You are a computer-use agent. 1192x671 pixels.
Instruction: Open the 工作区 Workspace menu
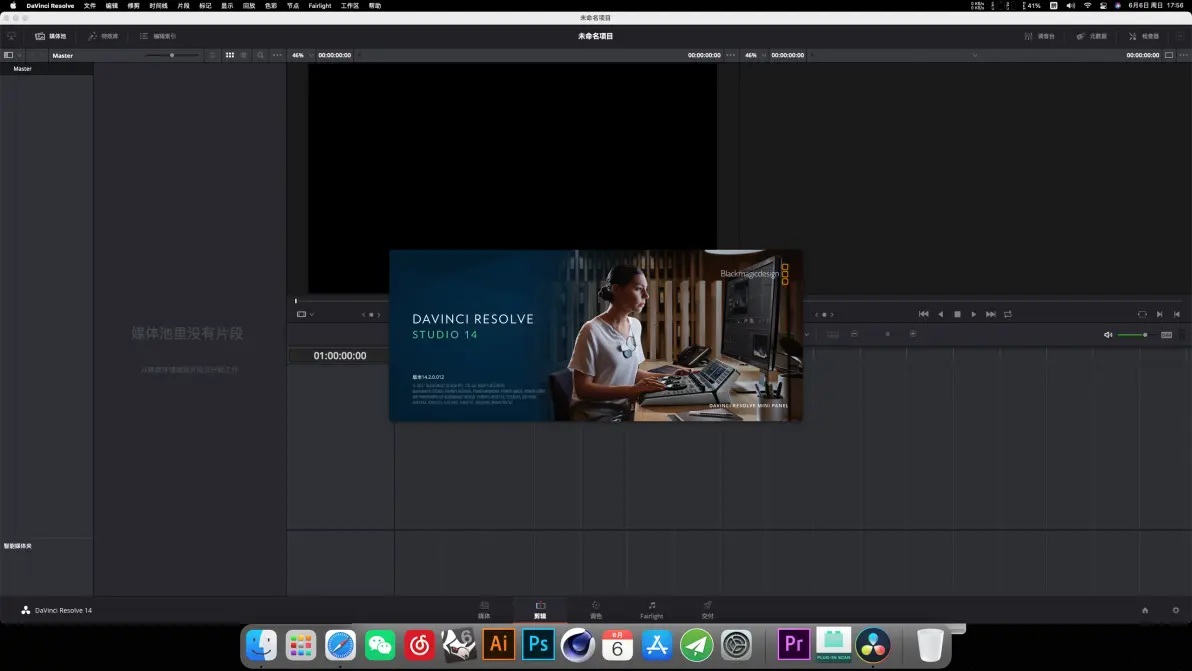[350, 5]
